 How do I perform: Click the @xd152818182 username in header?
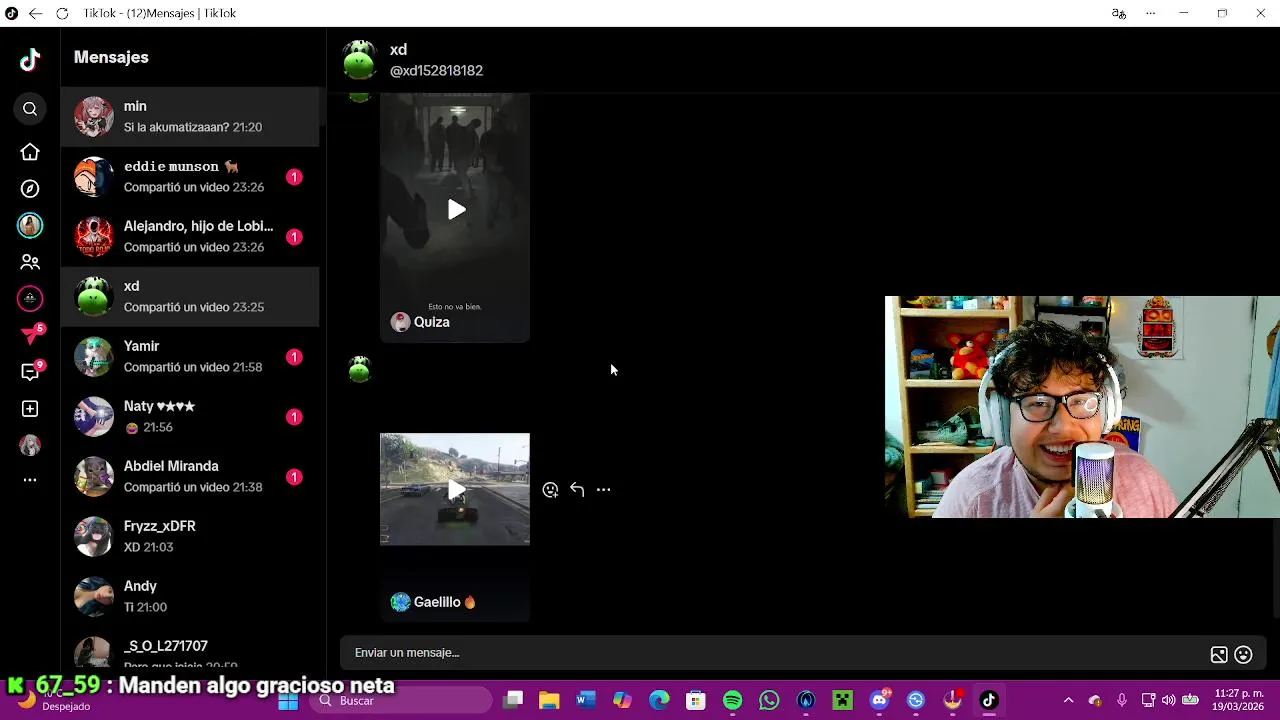(436, 71)
